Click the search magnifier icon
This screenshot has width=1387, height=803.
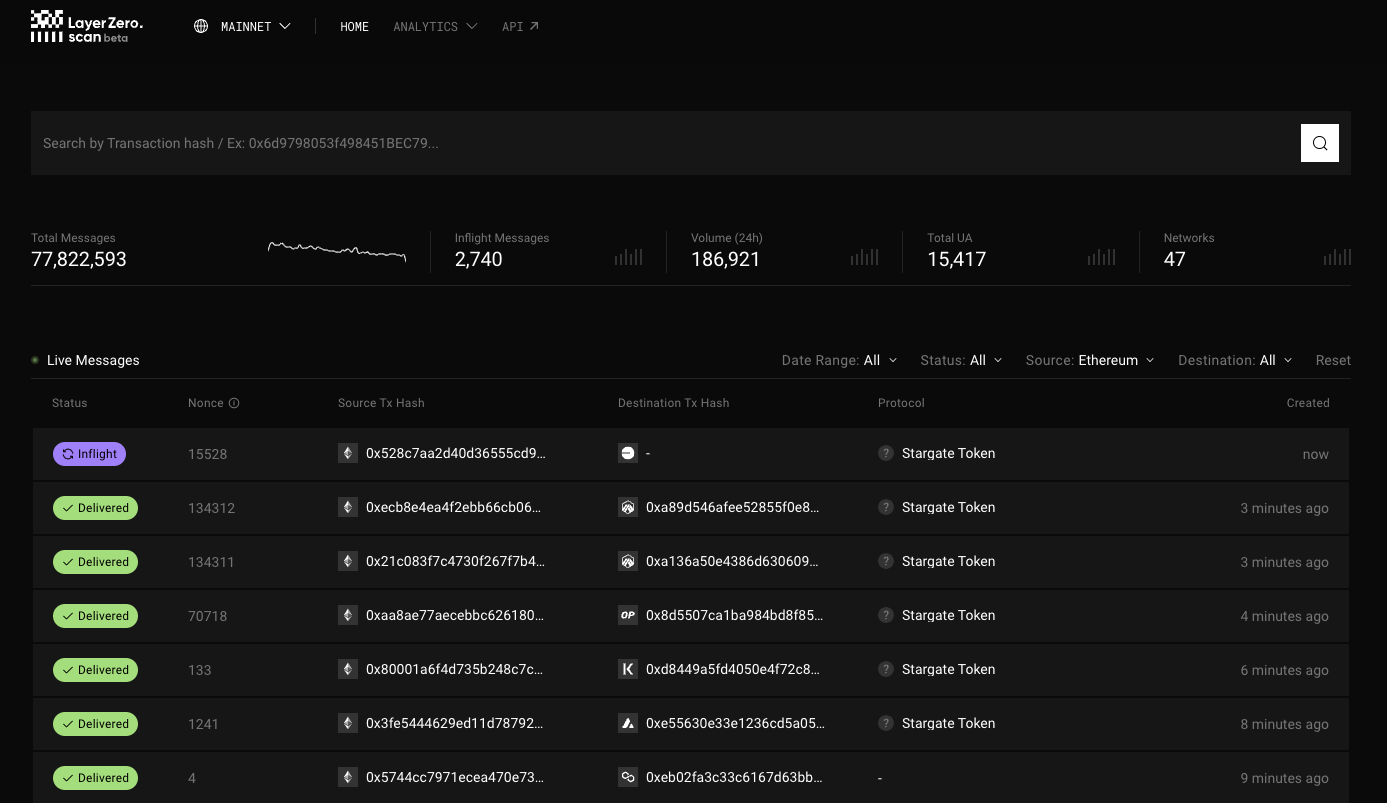coord(1319,142)
